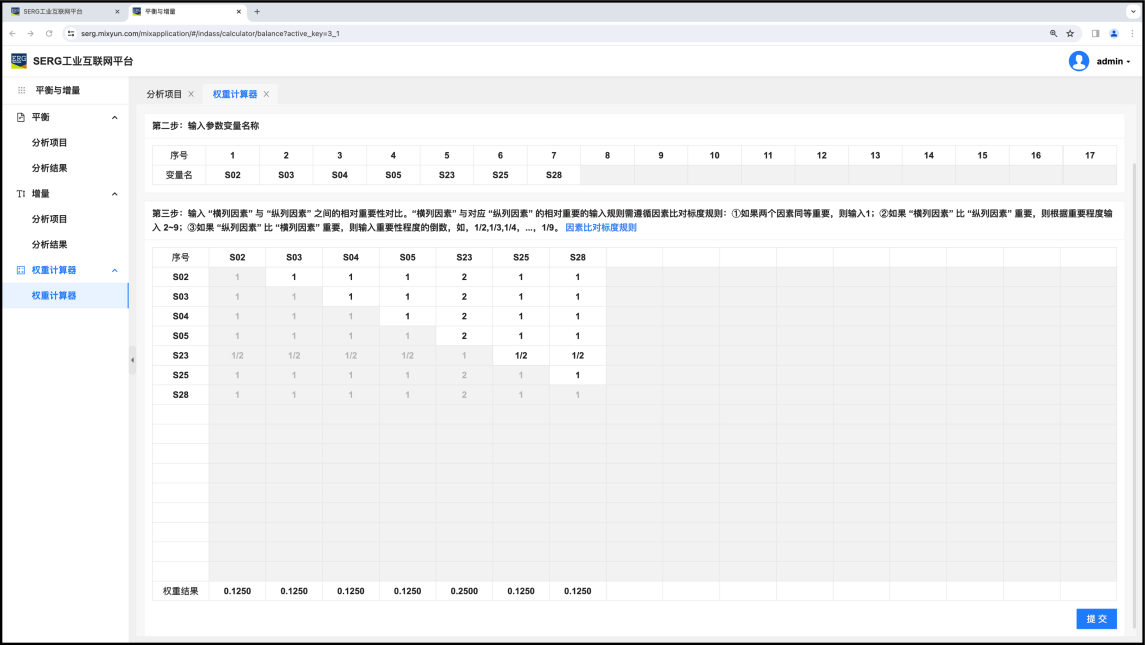Click the SERG platform logo
The height and width of the screenshot is (645, 1145).
pos(19,61)
